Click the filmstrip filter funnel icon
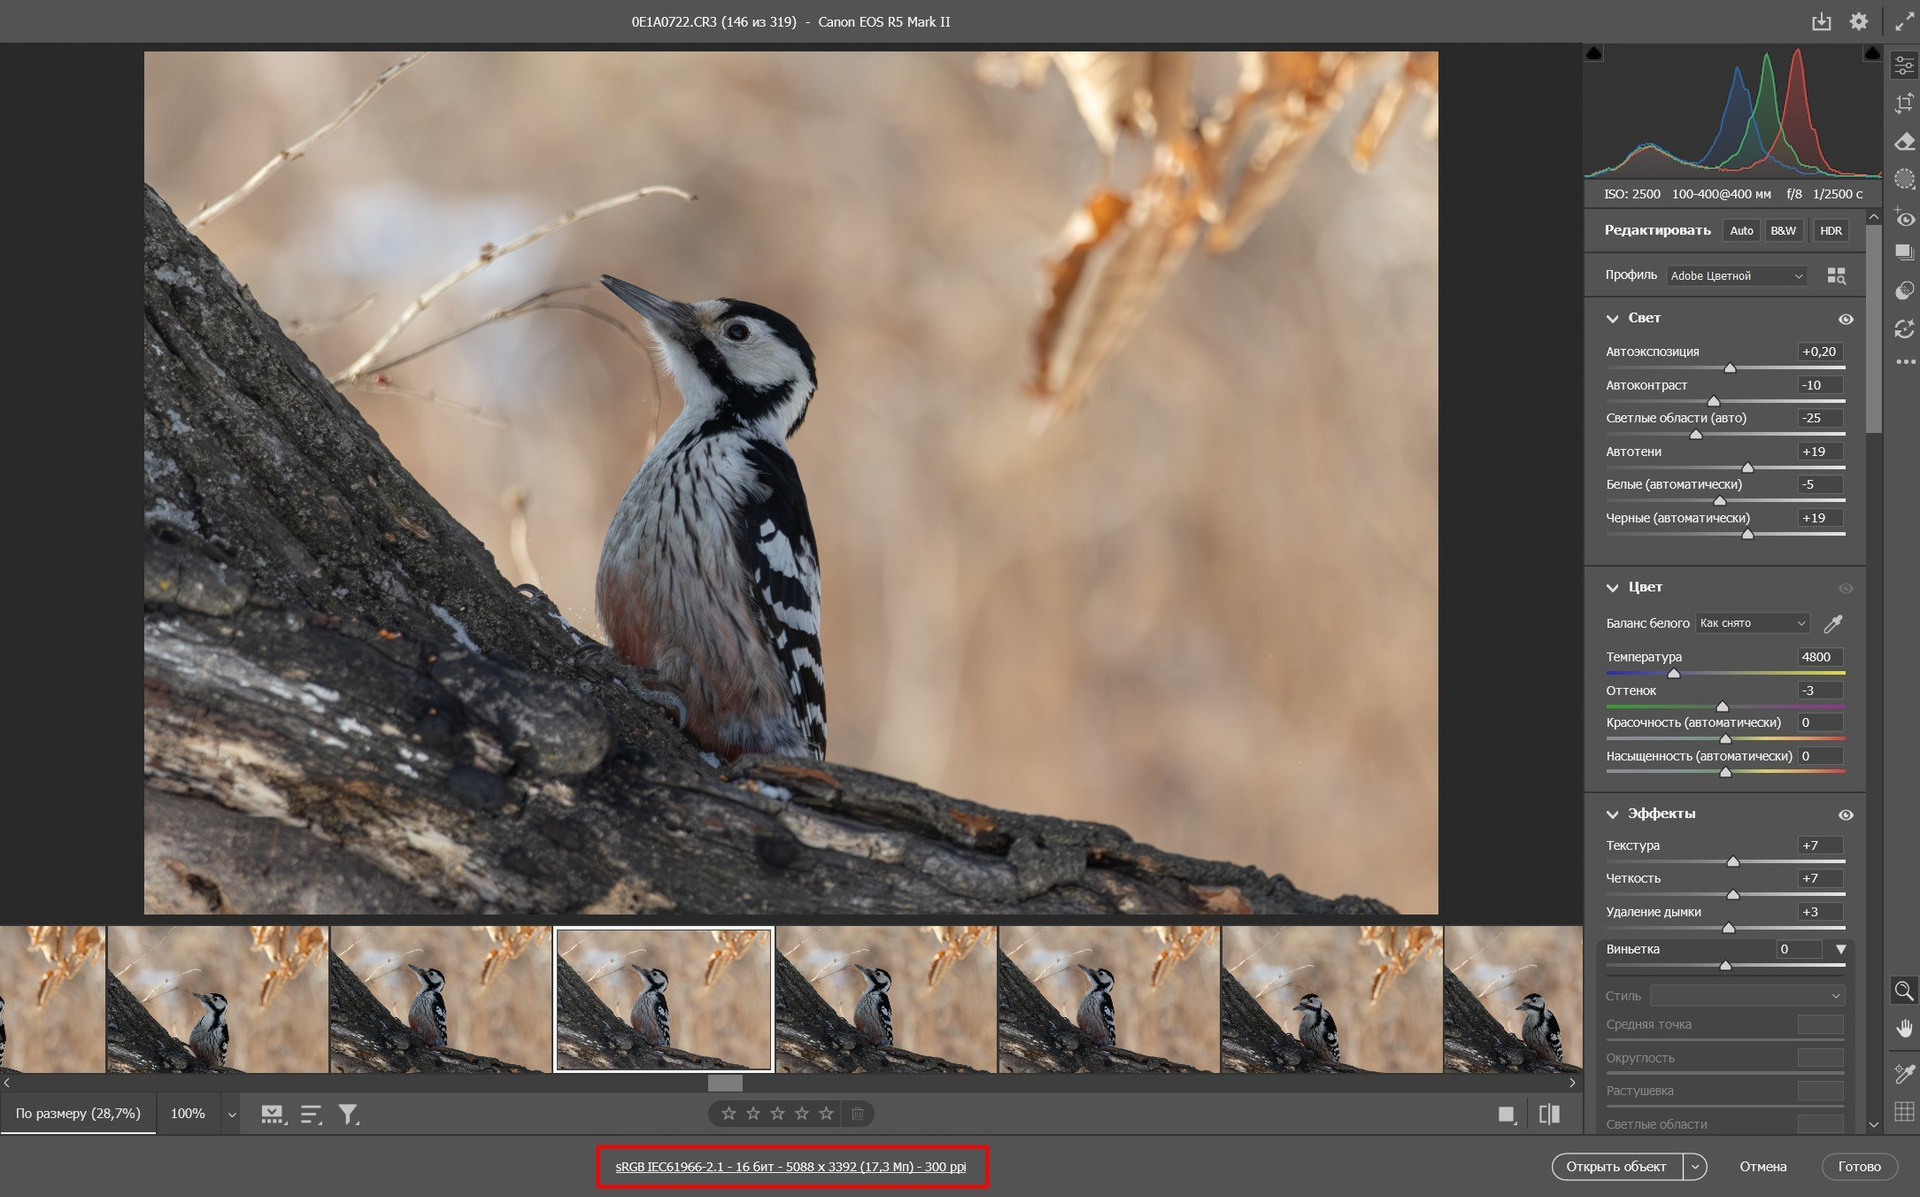This screenshot has width=1920, height=1197. click(348, 1114)
